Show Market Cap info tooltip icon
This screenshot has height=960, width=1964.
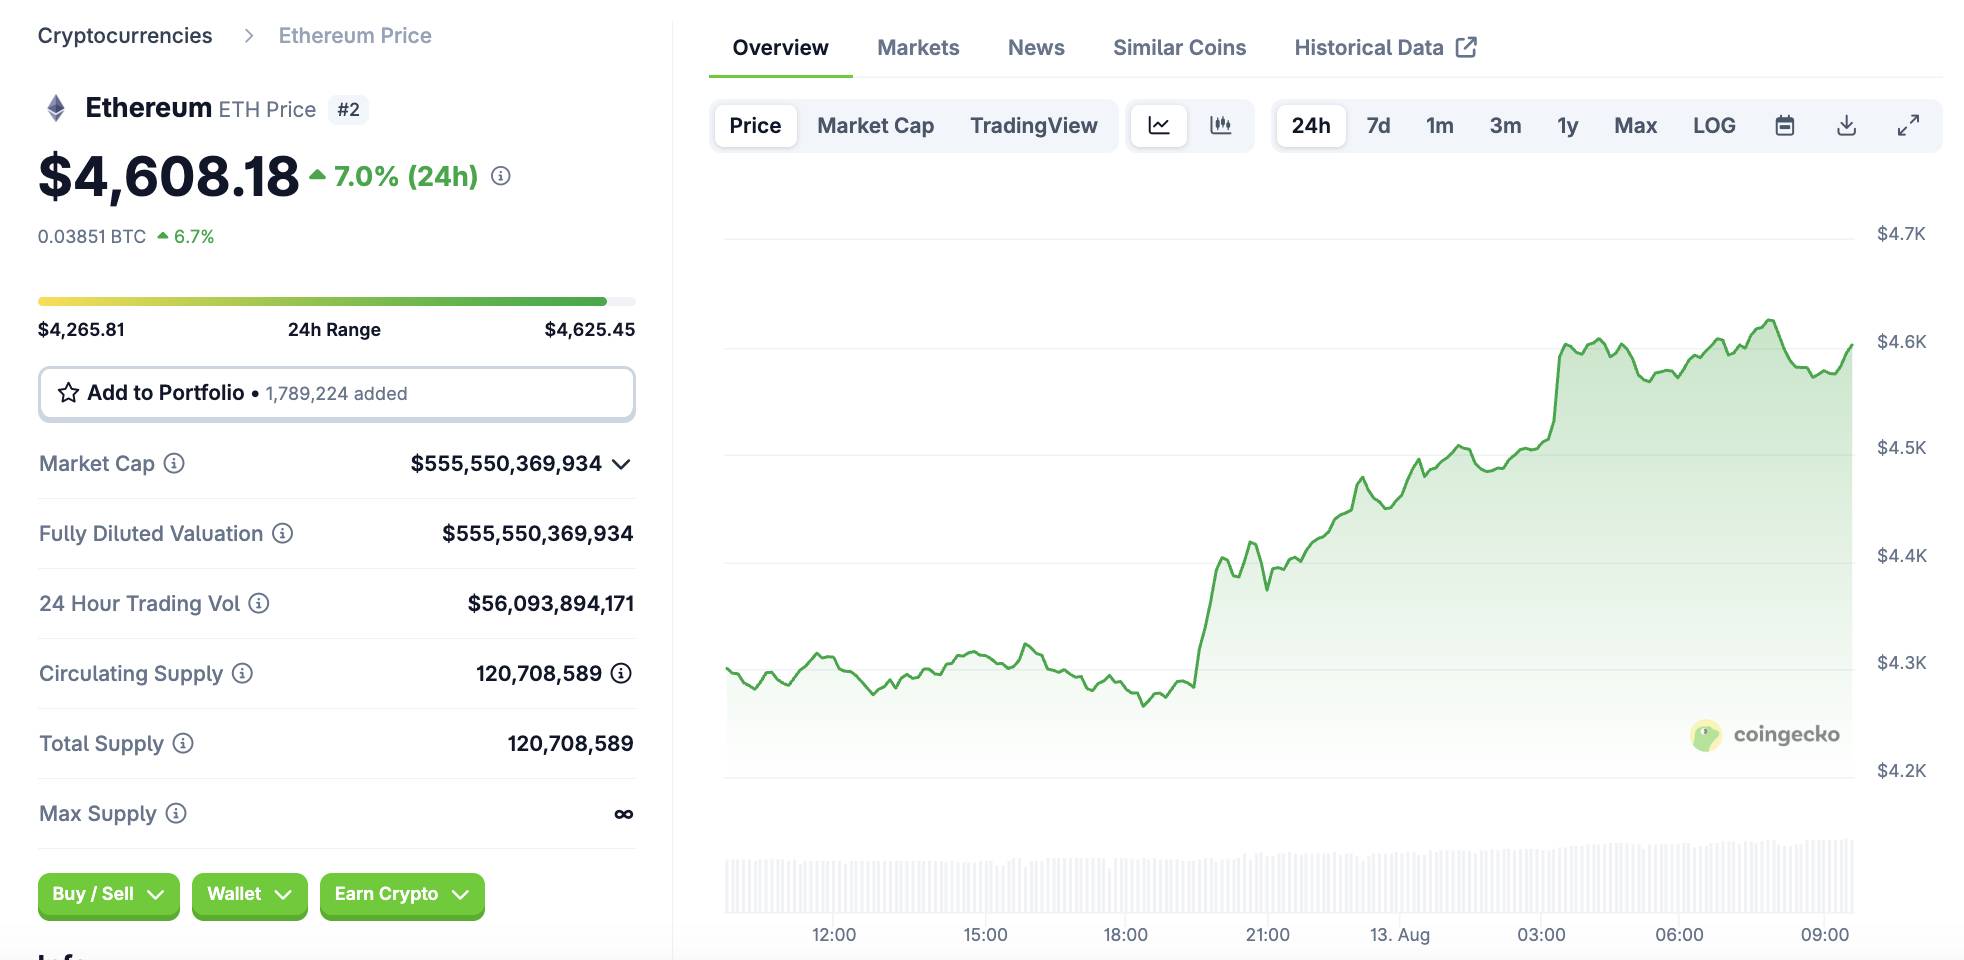click(174, 463)
